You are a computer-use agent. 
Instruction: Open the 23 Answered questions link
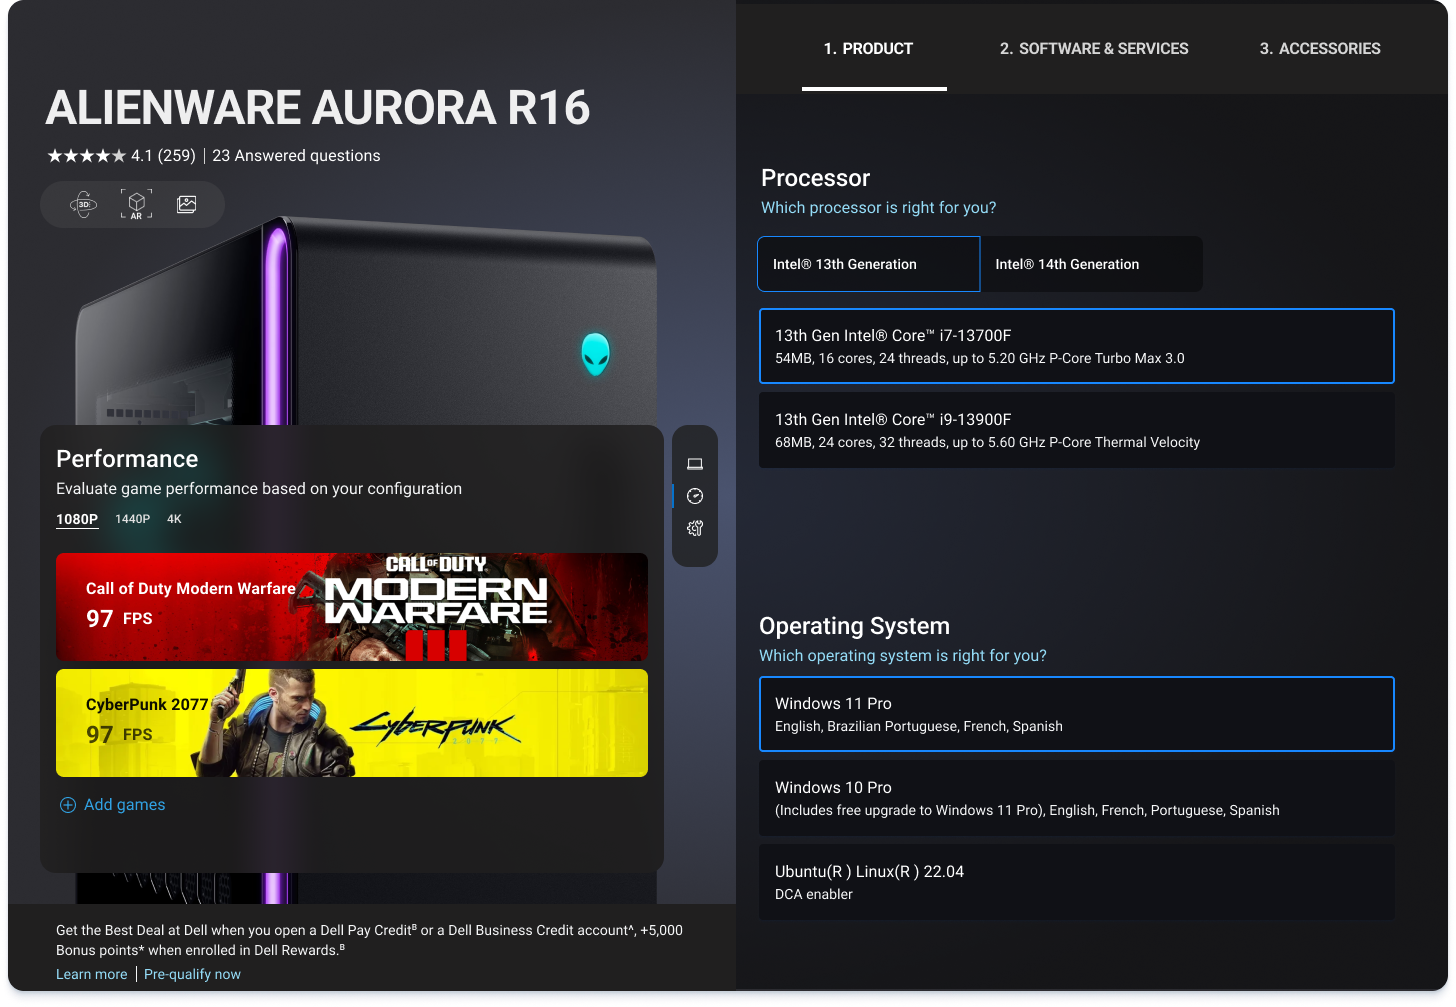pos(296,156)
